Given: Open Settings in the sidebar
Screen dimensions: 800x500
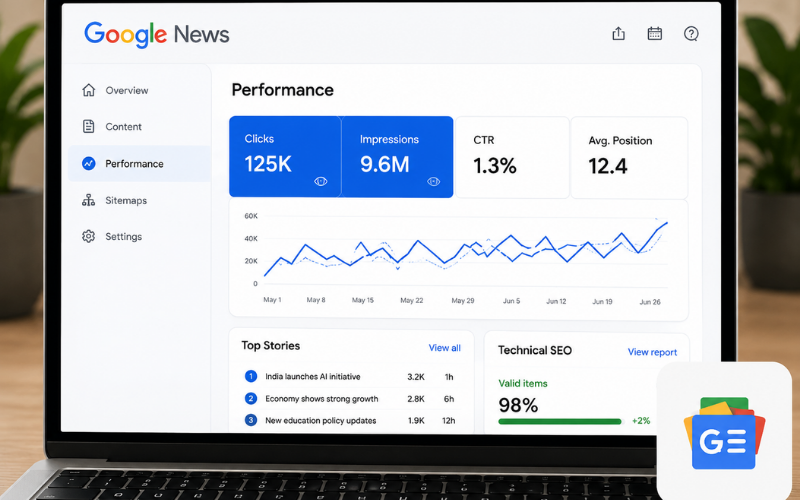Looking at the screenshot, I should pos(139,236).
